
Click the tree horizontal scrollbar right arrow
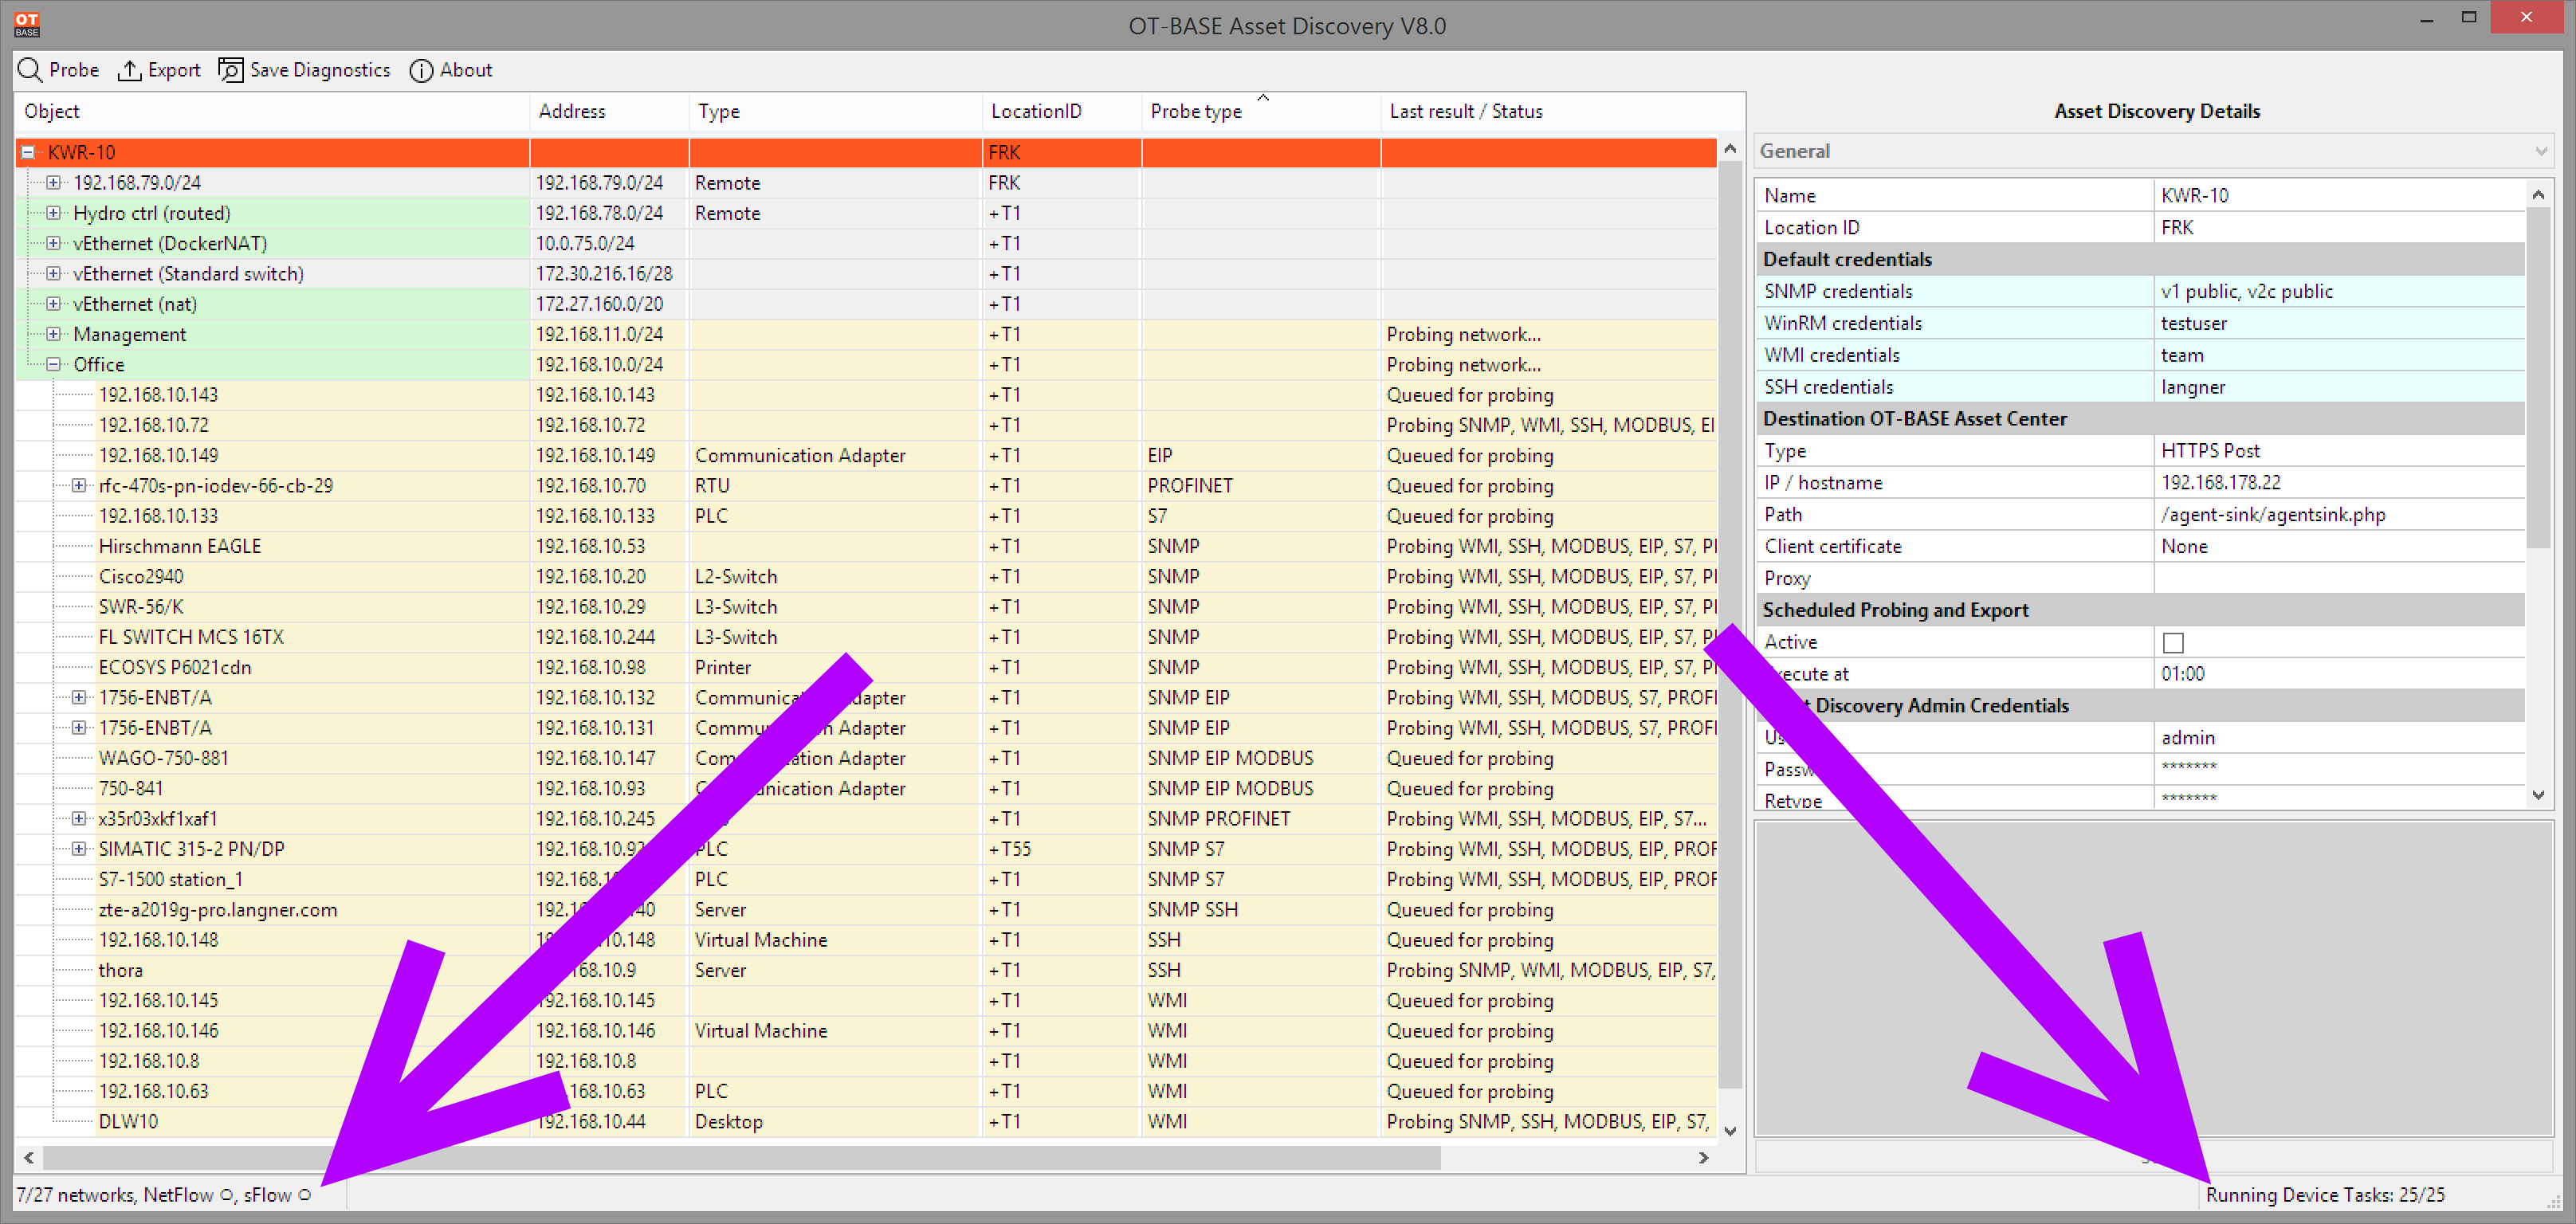pos(1704,1157)
